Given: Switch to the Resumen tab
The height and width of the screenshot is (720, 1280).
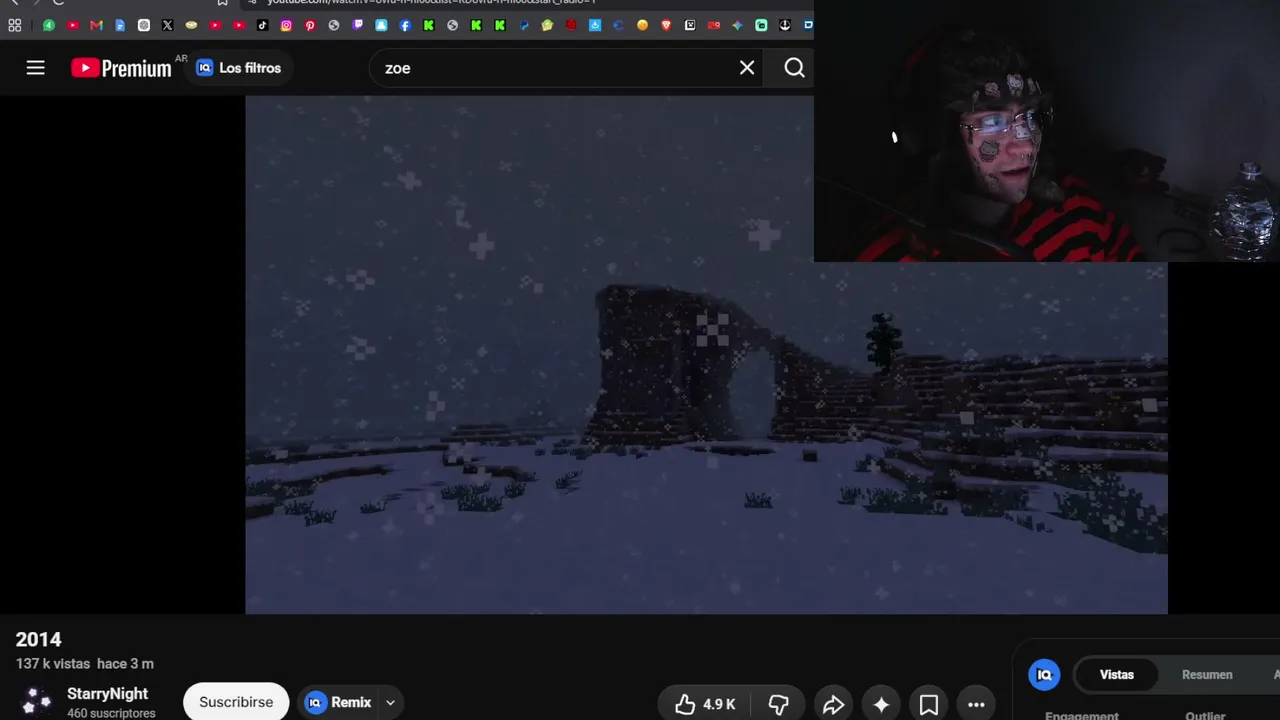Looking at the screenshot, I should point(1207,675).
